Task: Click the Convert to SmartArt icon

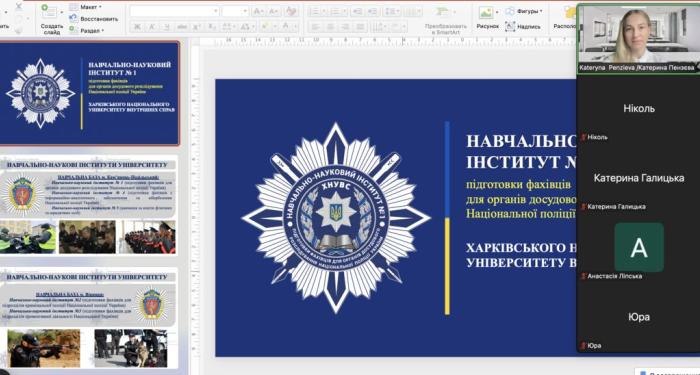Action: tap(441, 12)
